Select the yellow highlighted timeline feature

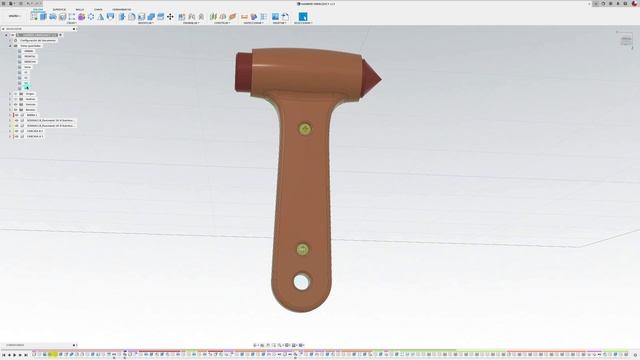tap(52, 355)
